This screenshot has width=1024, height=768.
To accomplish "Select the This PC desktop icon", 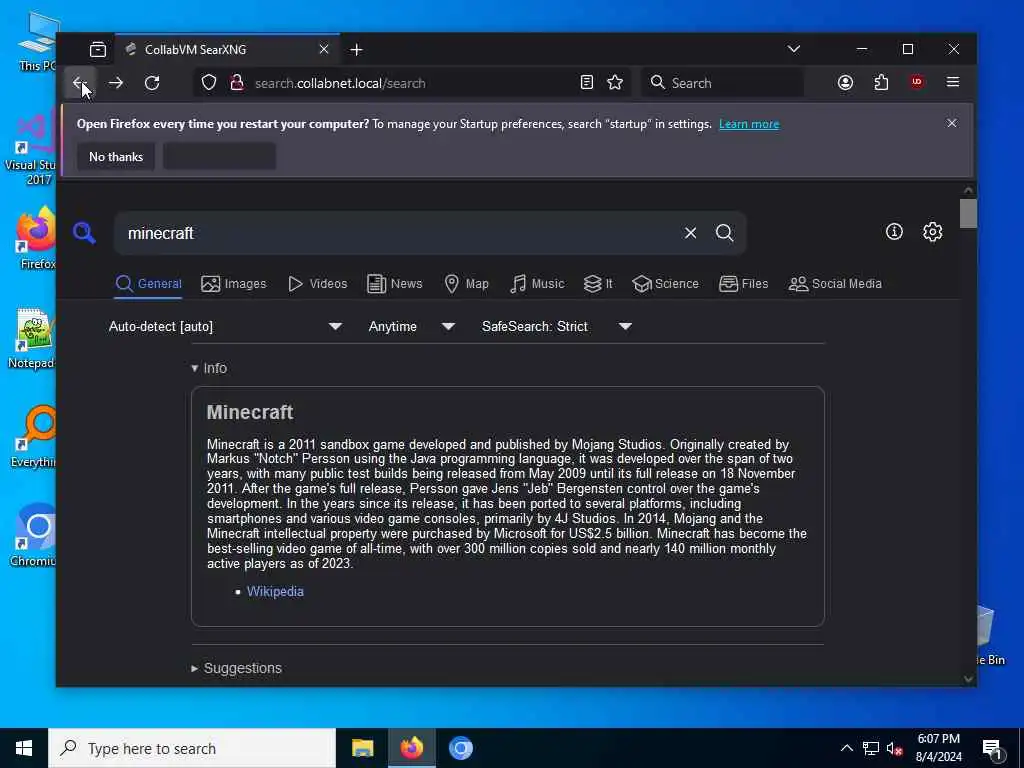I will (x=37, y=42).
